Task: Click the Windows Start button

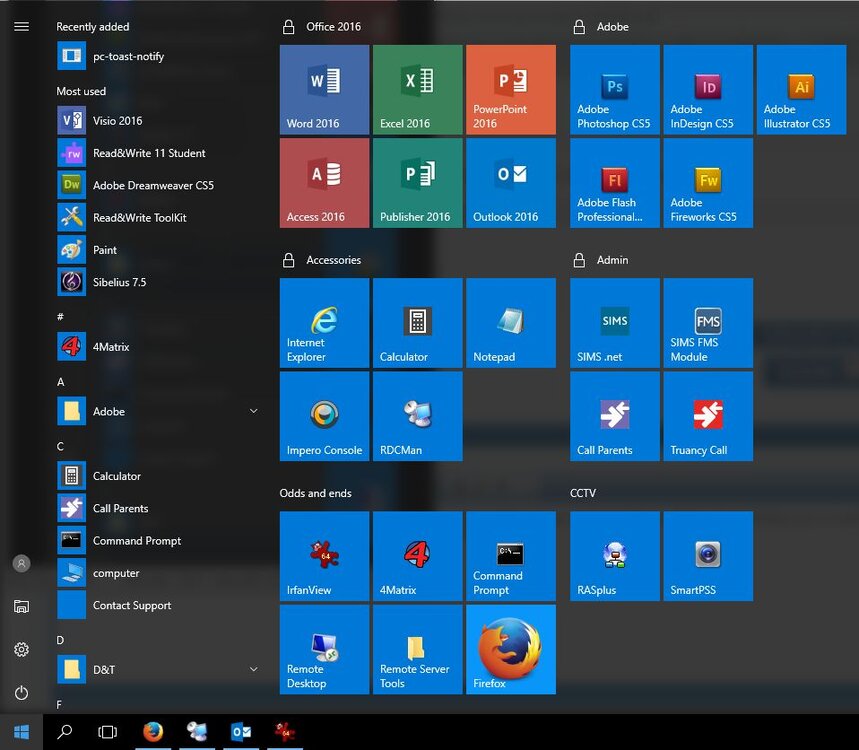Action: coord(21,731)
